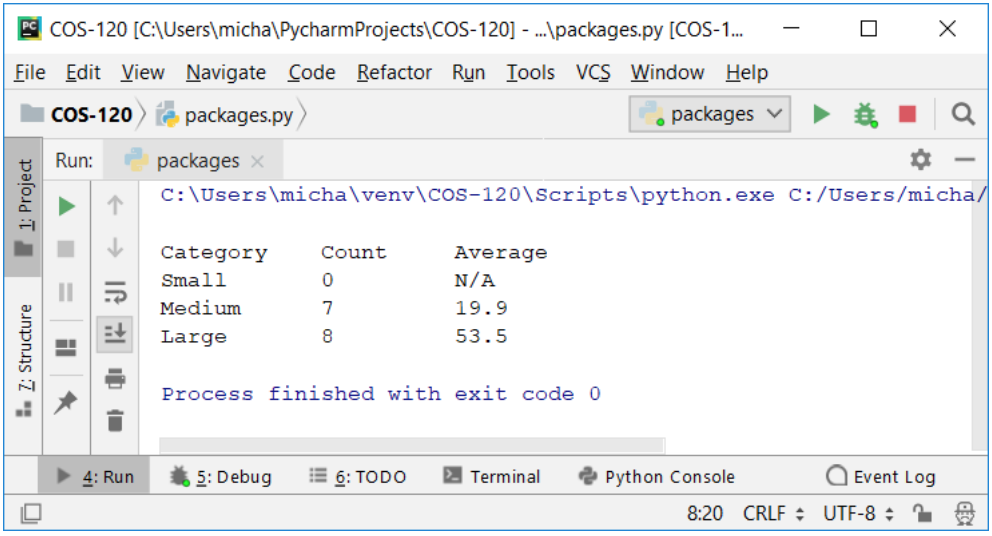Click the horizontal scrollbar of the console
The width and height of the screenshot is (992, 536).
coord(412,446)
